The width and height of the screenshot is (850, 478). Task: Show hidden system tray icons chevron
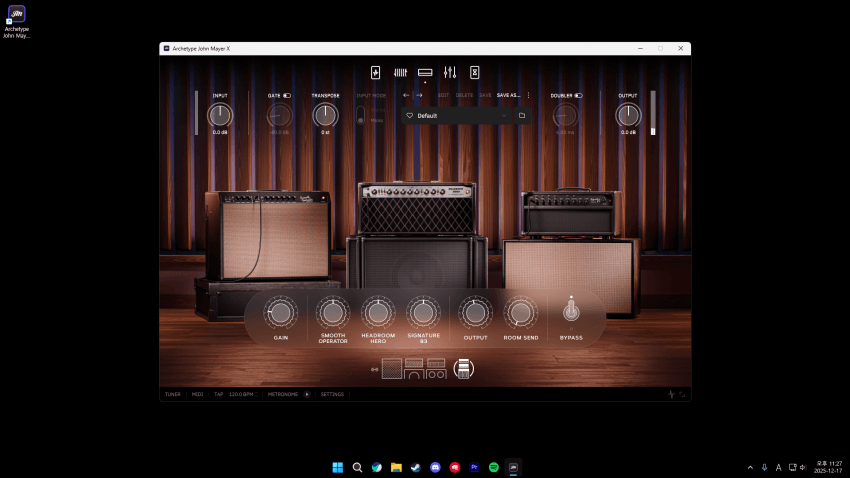click(750, 467)
